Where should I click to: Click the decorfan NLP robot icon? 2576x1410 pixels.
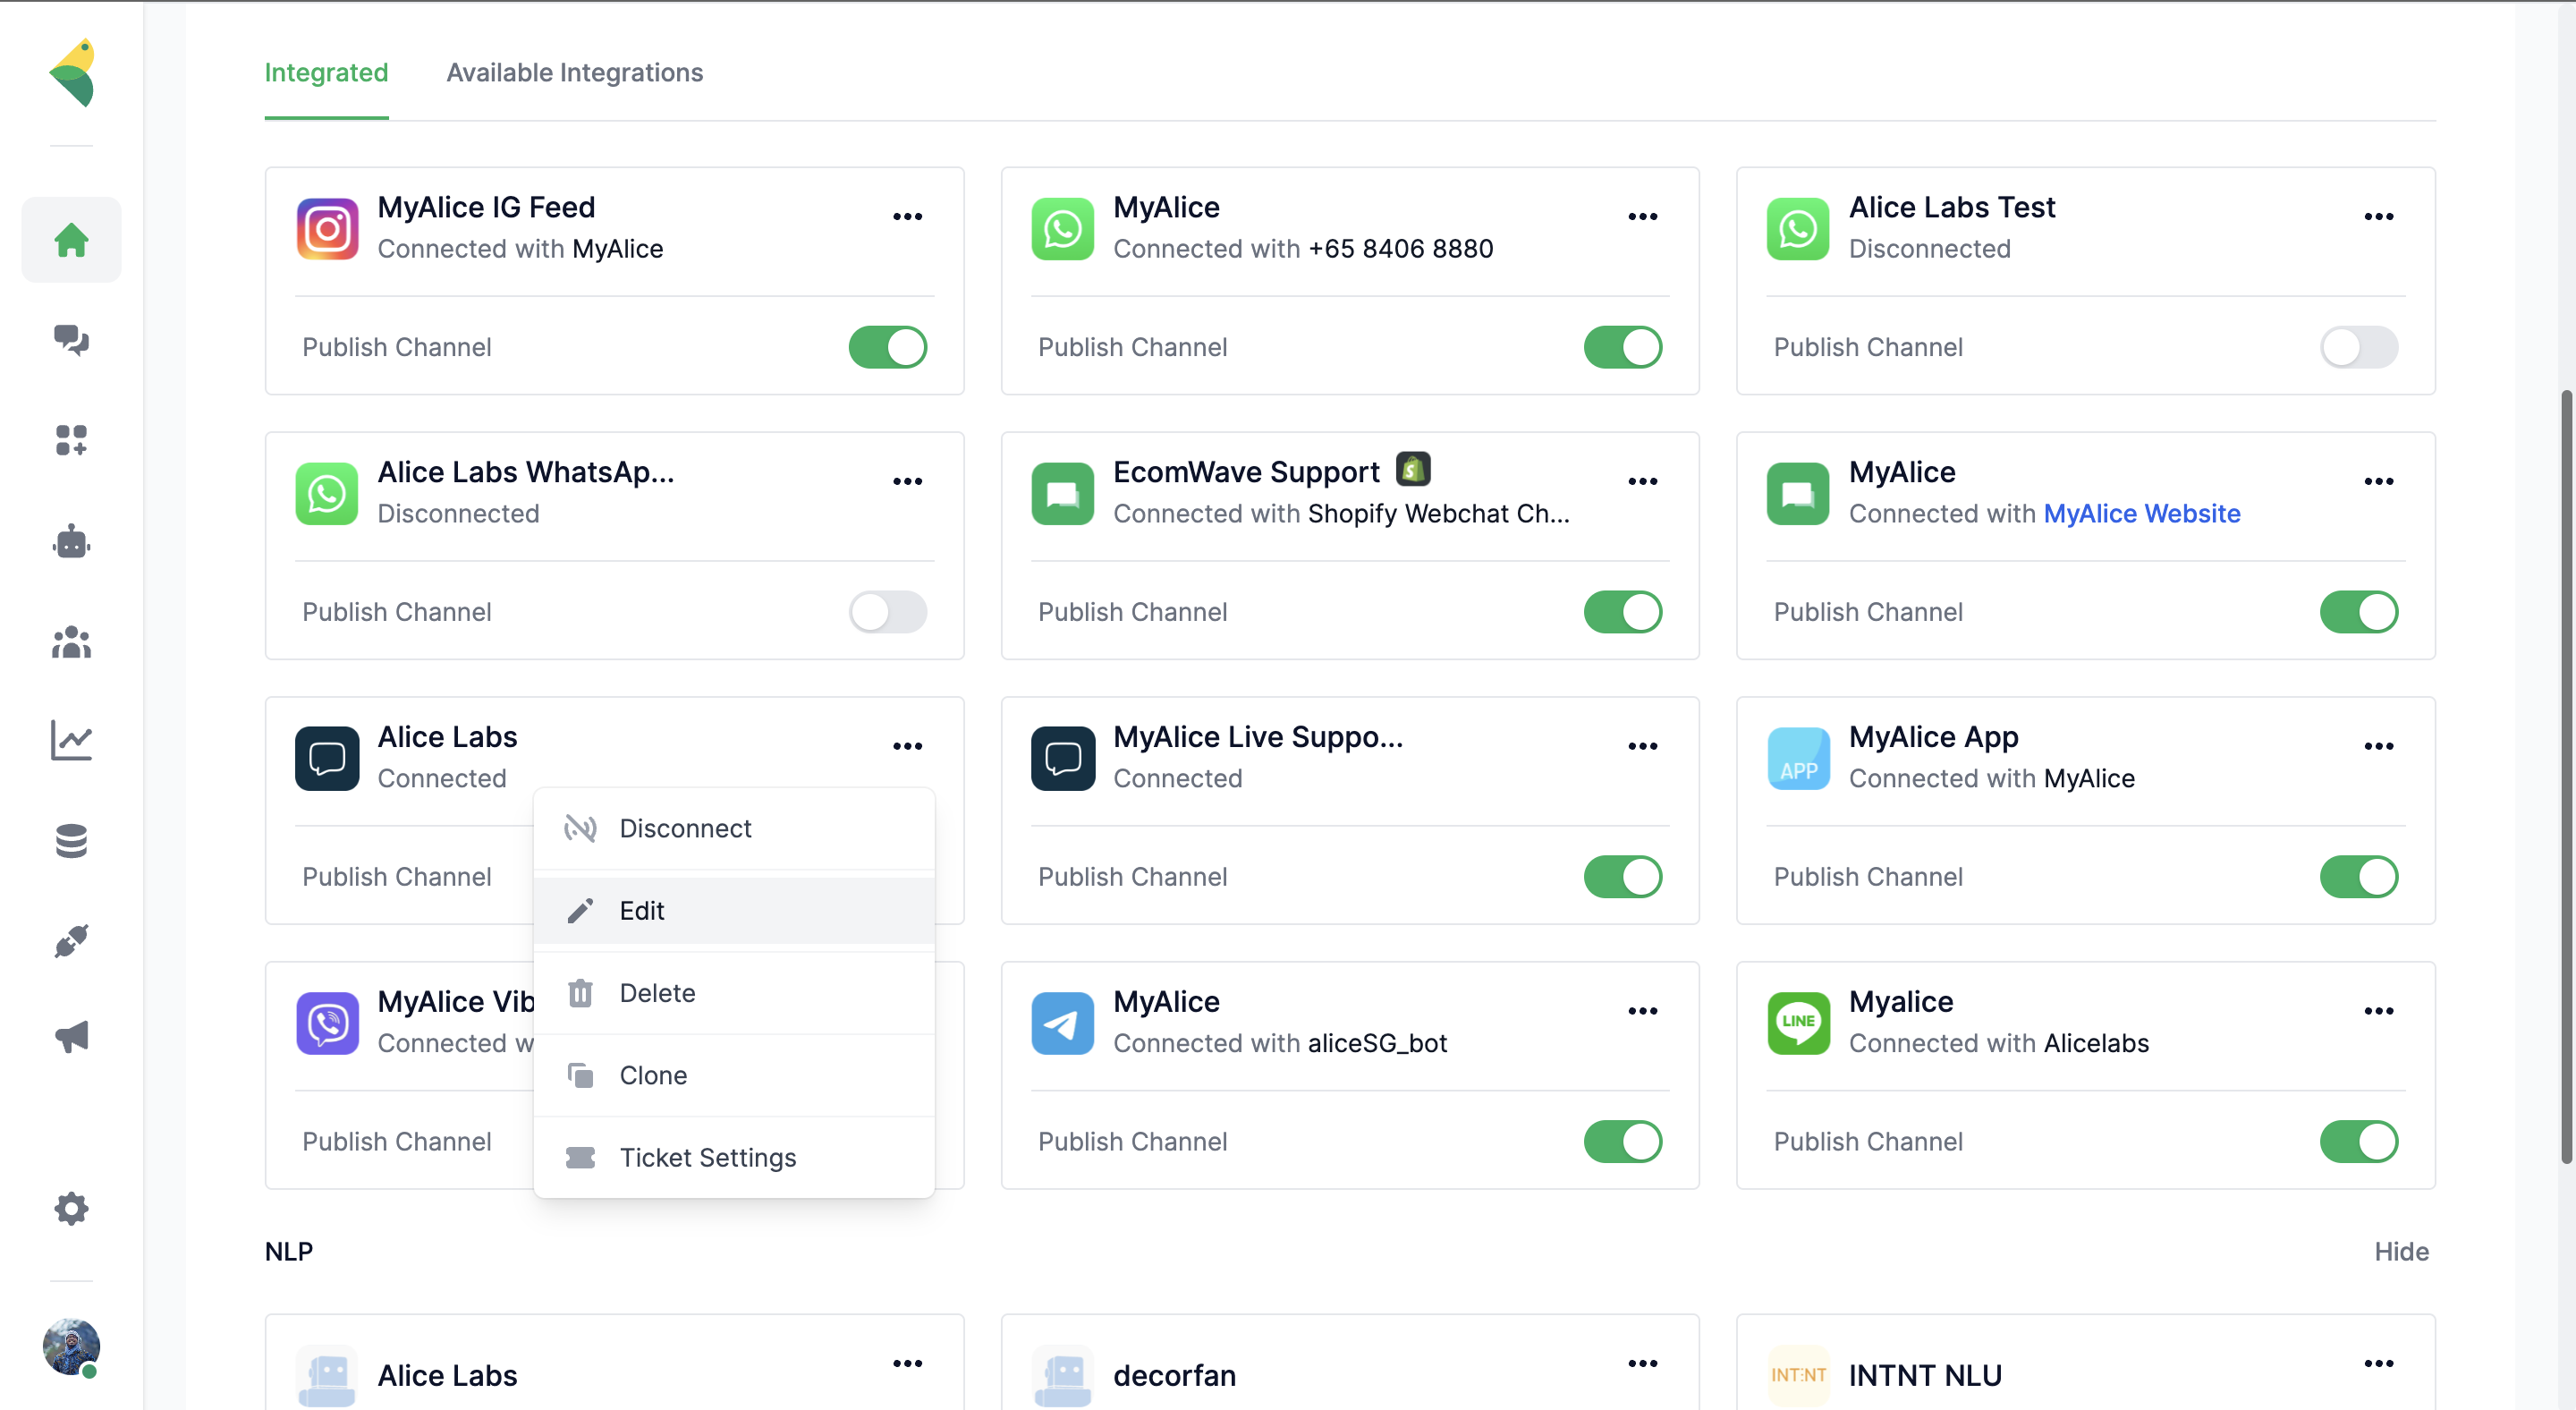(x=1062, y=1375)
